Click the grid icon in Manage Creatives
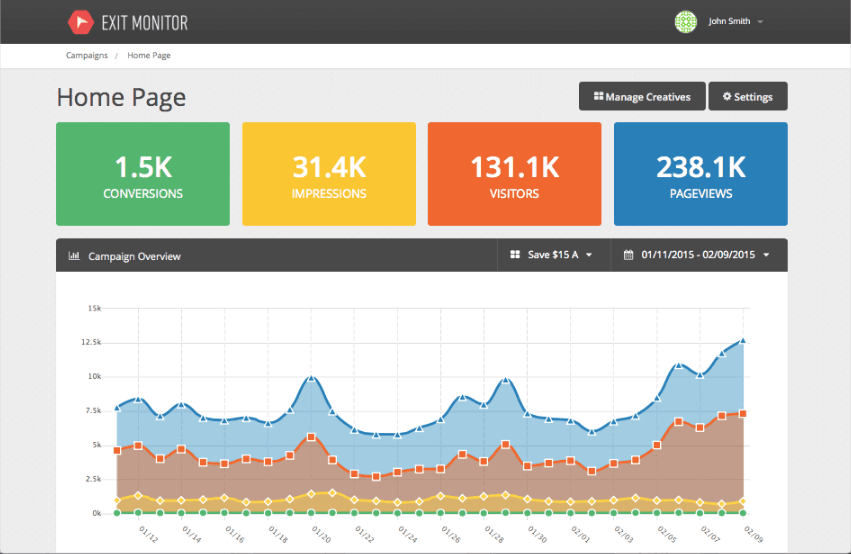The width and height of the screenshot is (851, 554). [598, 97]
